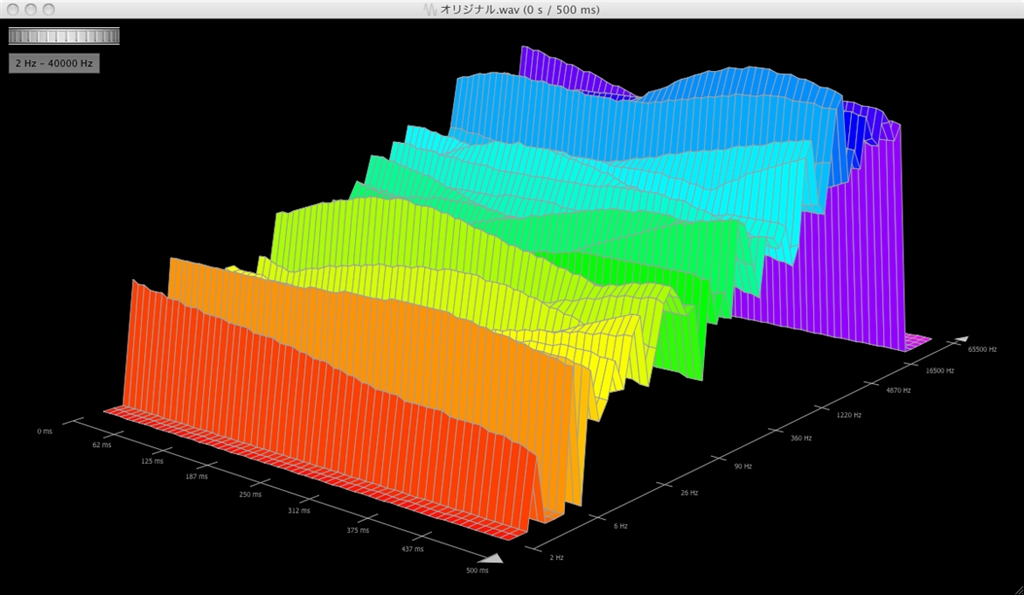Open the 2 Hz – 40000 Hz range selector
1024x595 pixels.
(54, 63)
